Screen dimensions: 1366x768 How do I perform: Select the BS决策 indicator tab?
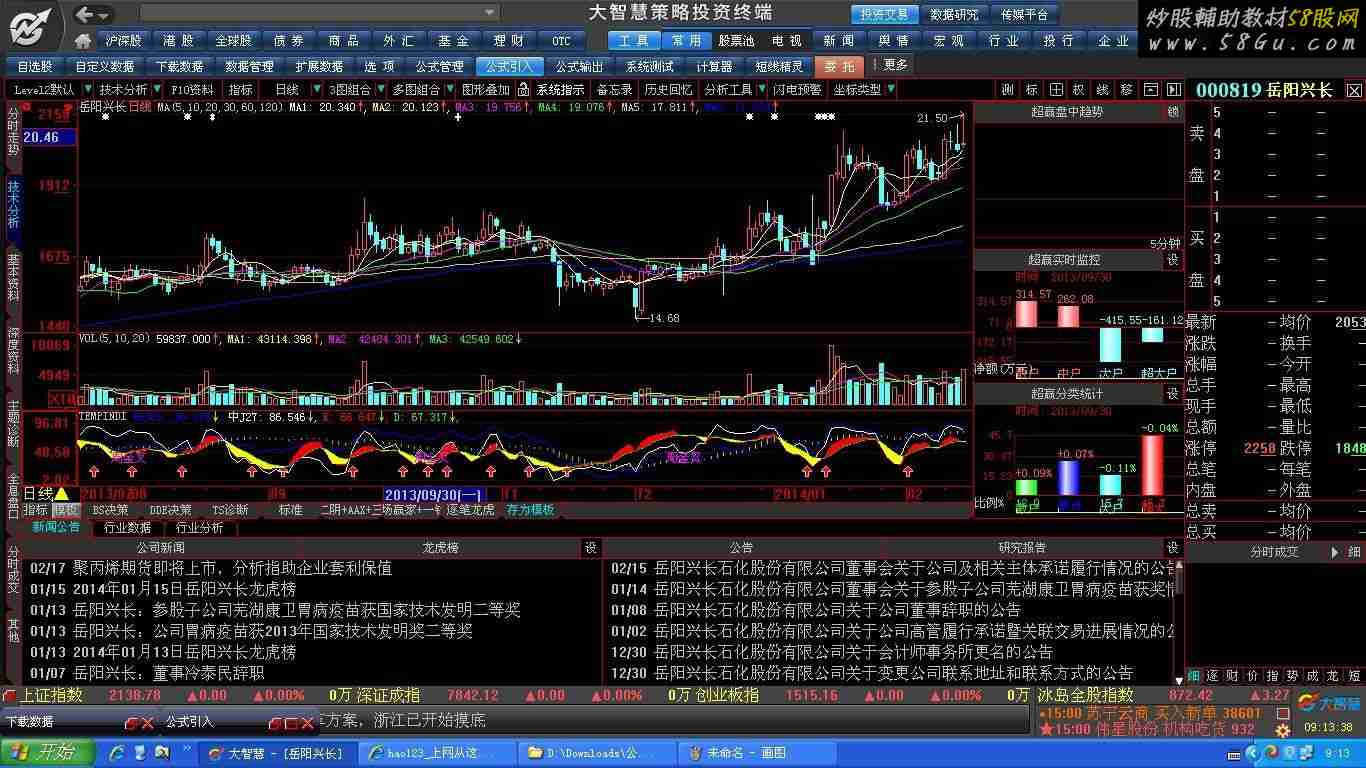click(110, 510)
